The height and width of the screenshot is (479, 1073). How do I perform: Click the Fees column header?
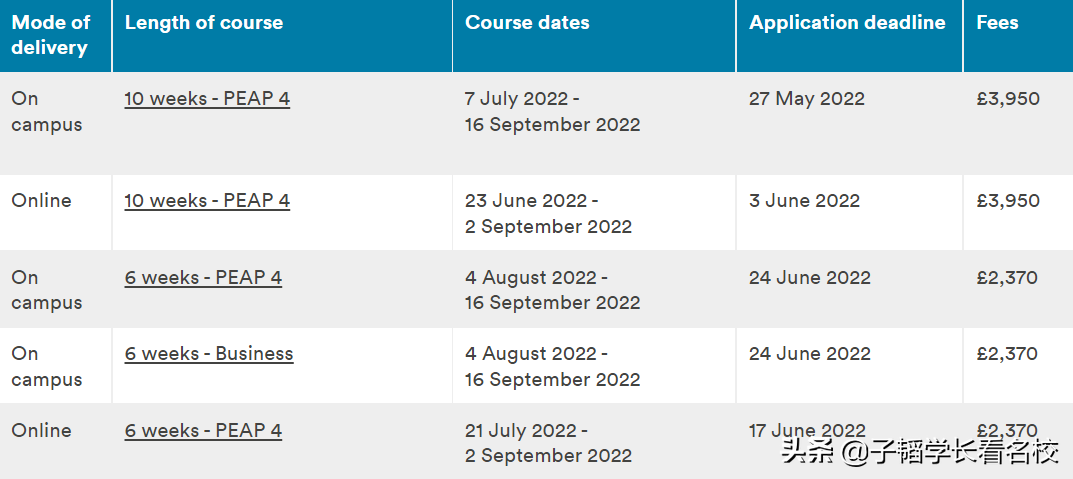tap(997, 23)
